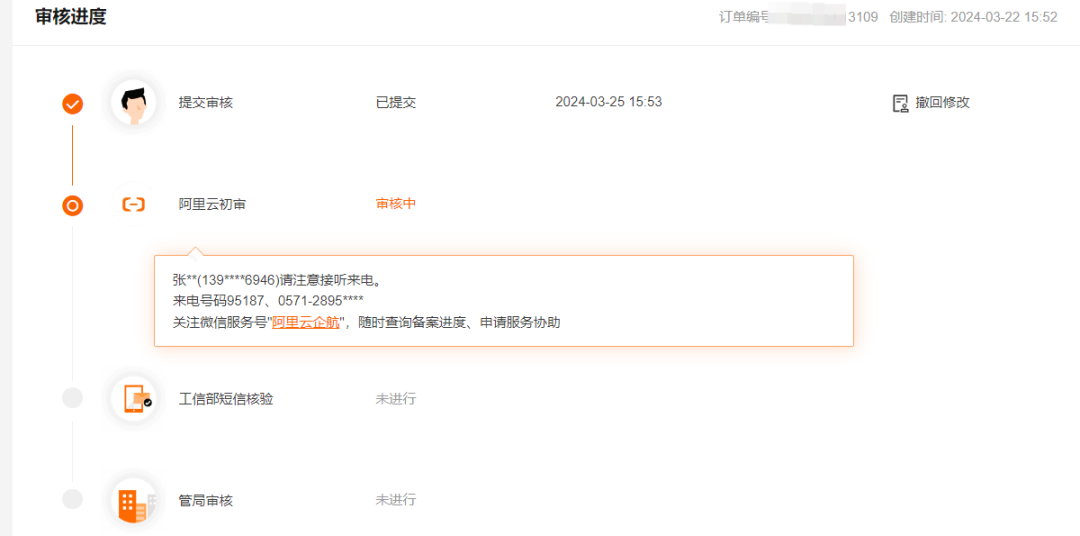Click the gray step dot for 工信部短信核验
This screenshot has width=1080, height=536.
pos(72,398)
